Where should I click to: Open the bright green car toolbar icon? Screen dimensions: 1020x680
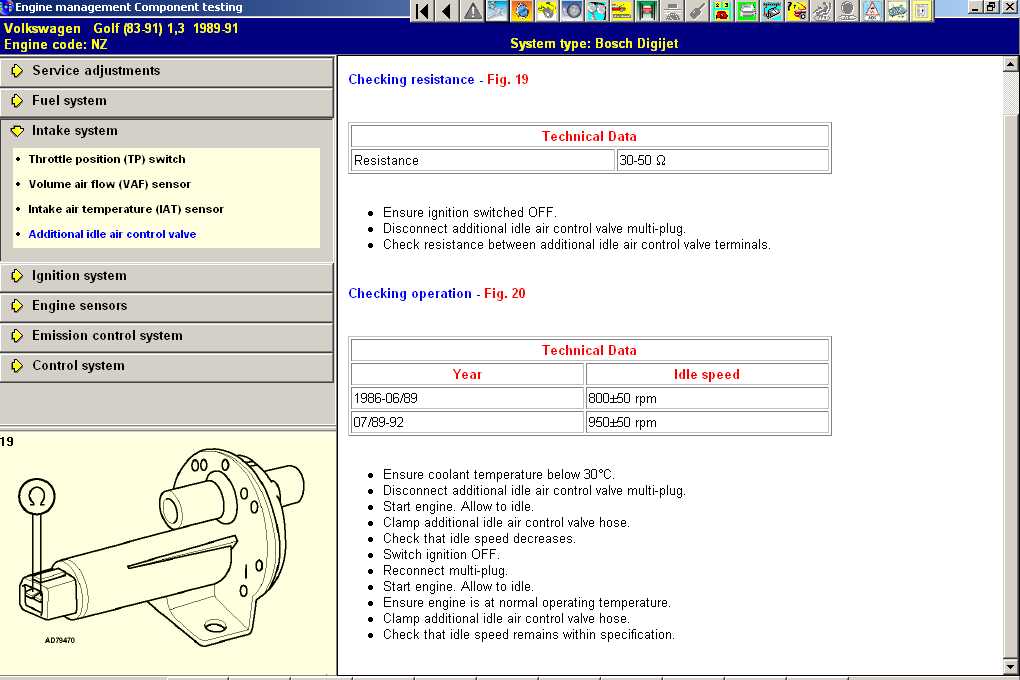(747, 10)
